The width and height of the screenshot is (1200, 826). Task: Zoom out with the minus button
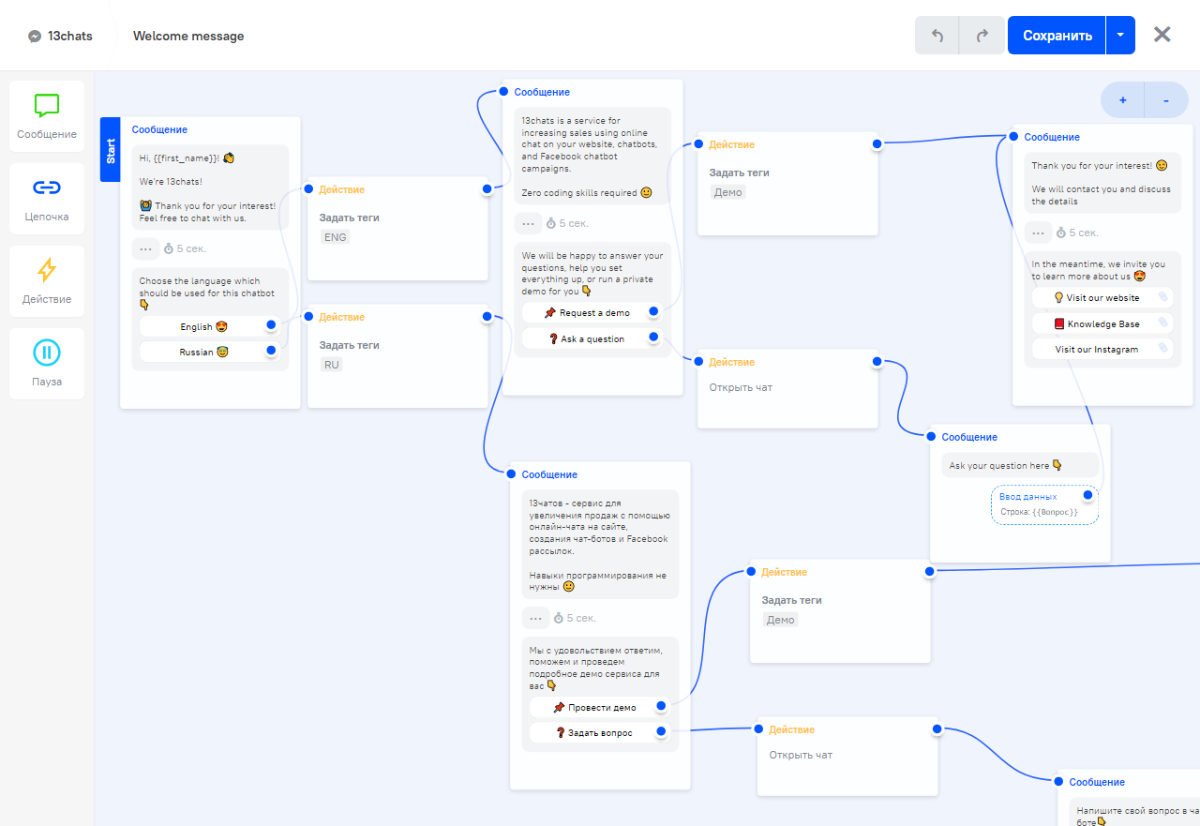1165,100
